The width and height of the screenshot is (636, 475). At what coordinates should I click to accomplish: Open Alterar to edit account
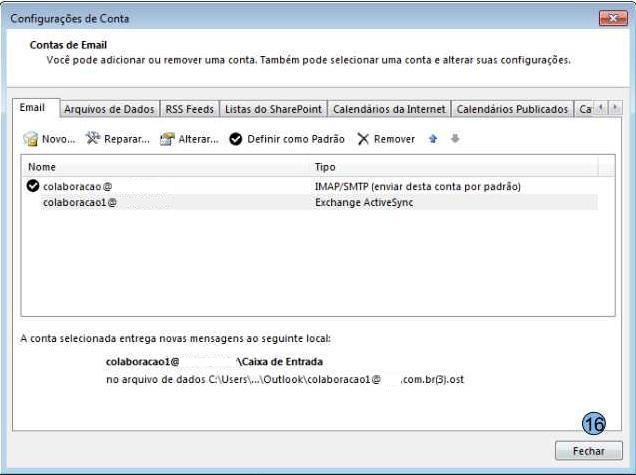coord(189,139)
